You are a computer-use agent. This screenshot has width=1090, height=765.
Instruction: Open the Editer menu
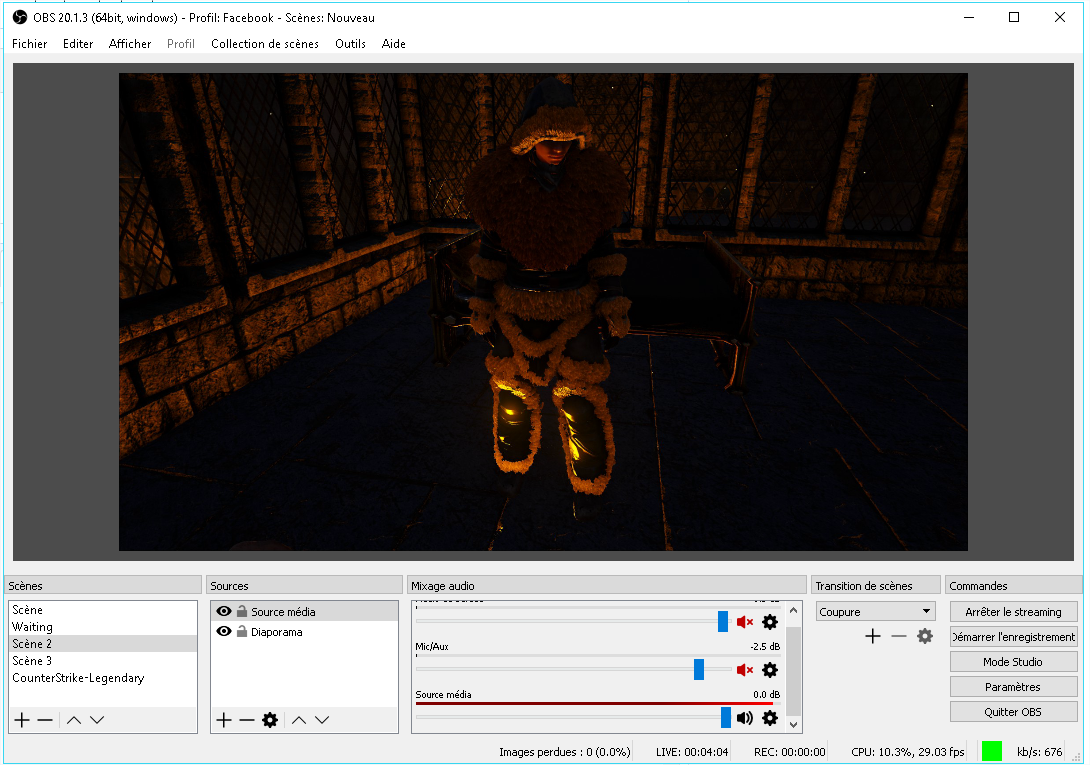coord(78,44)
